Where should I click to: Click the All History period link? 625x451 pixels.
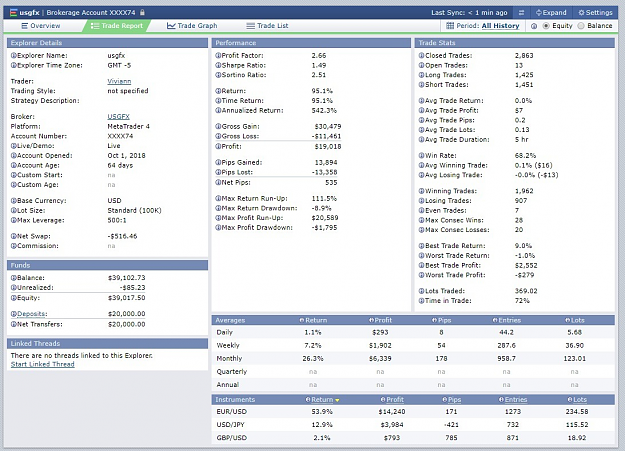(x=500, y=26)
